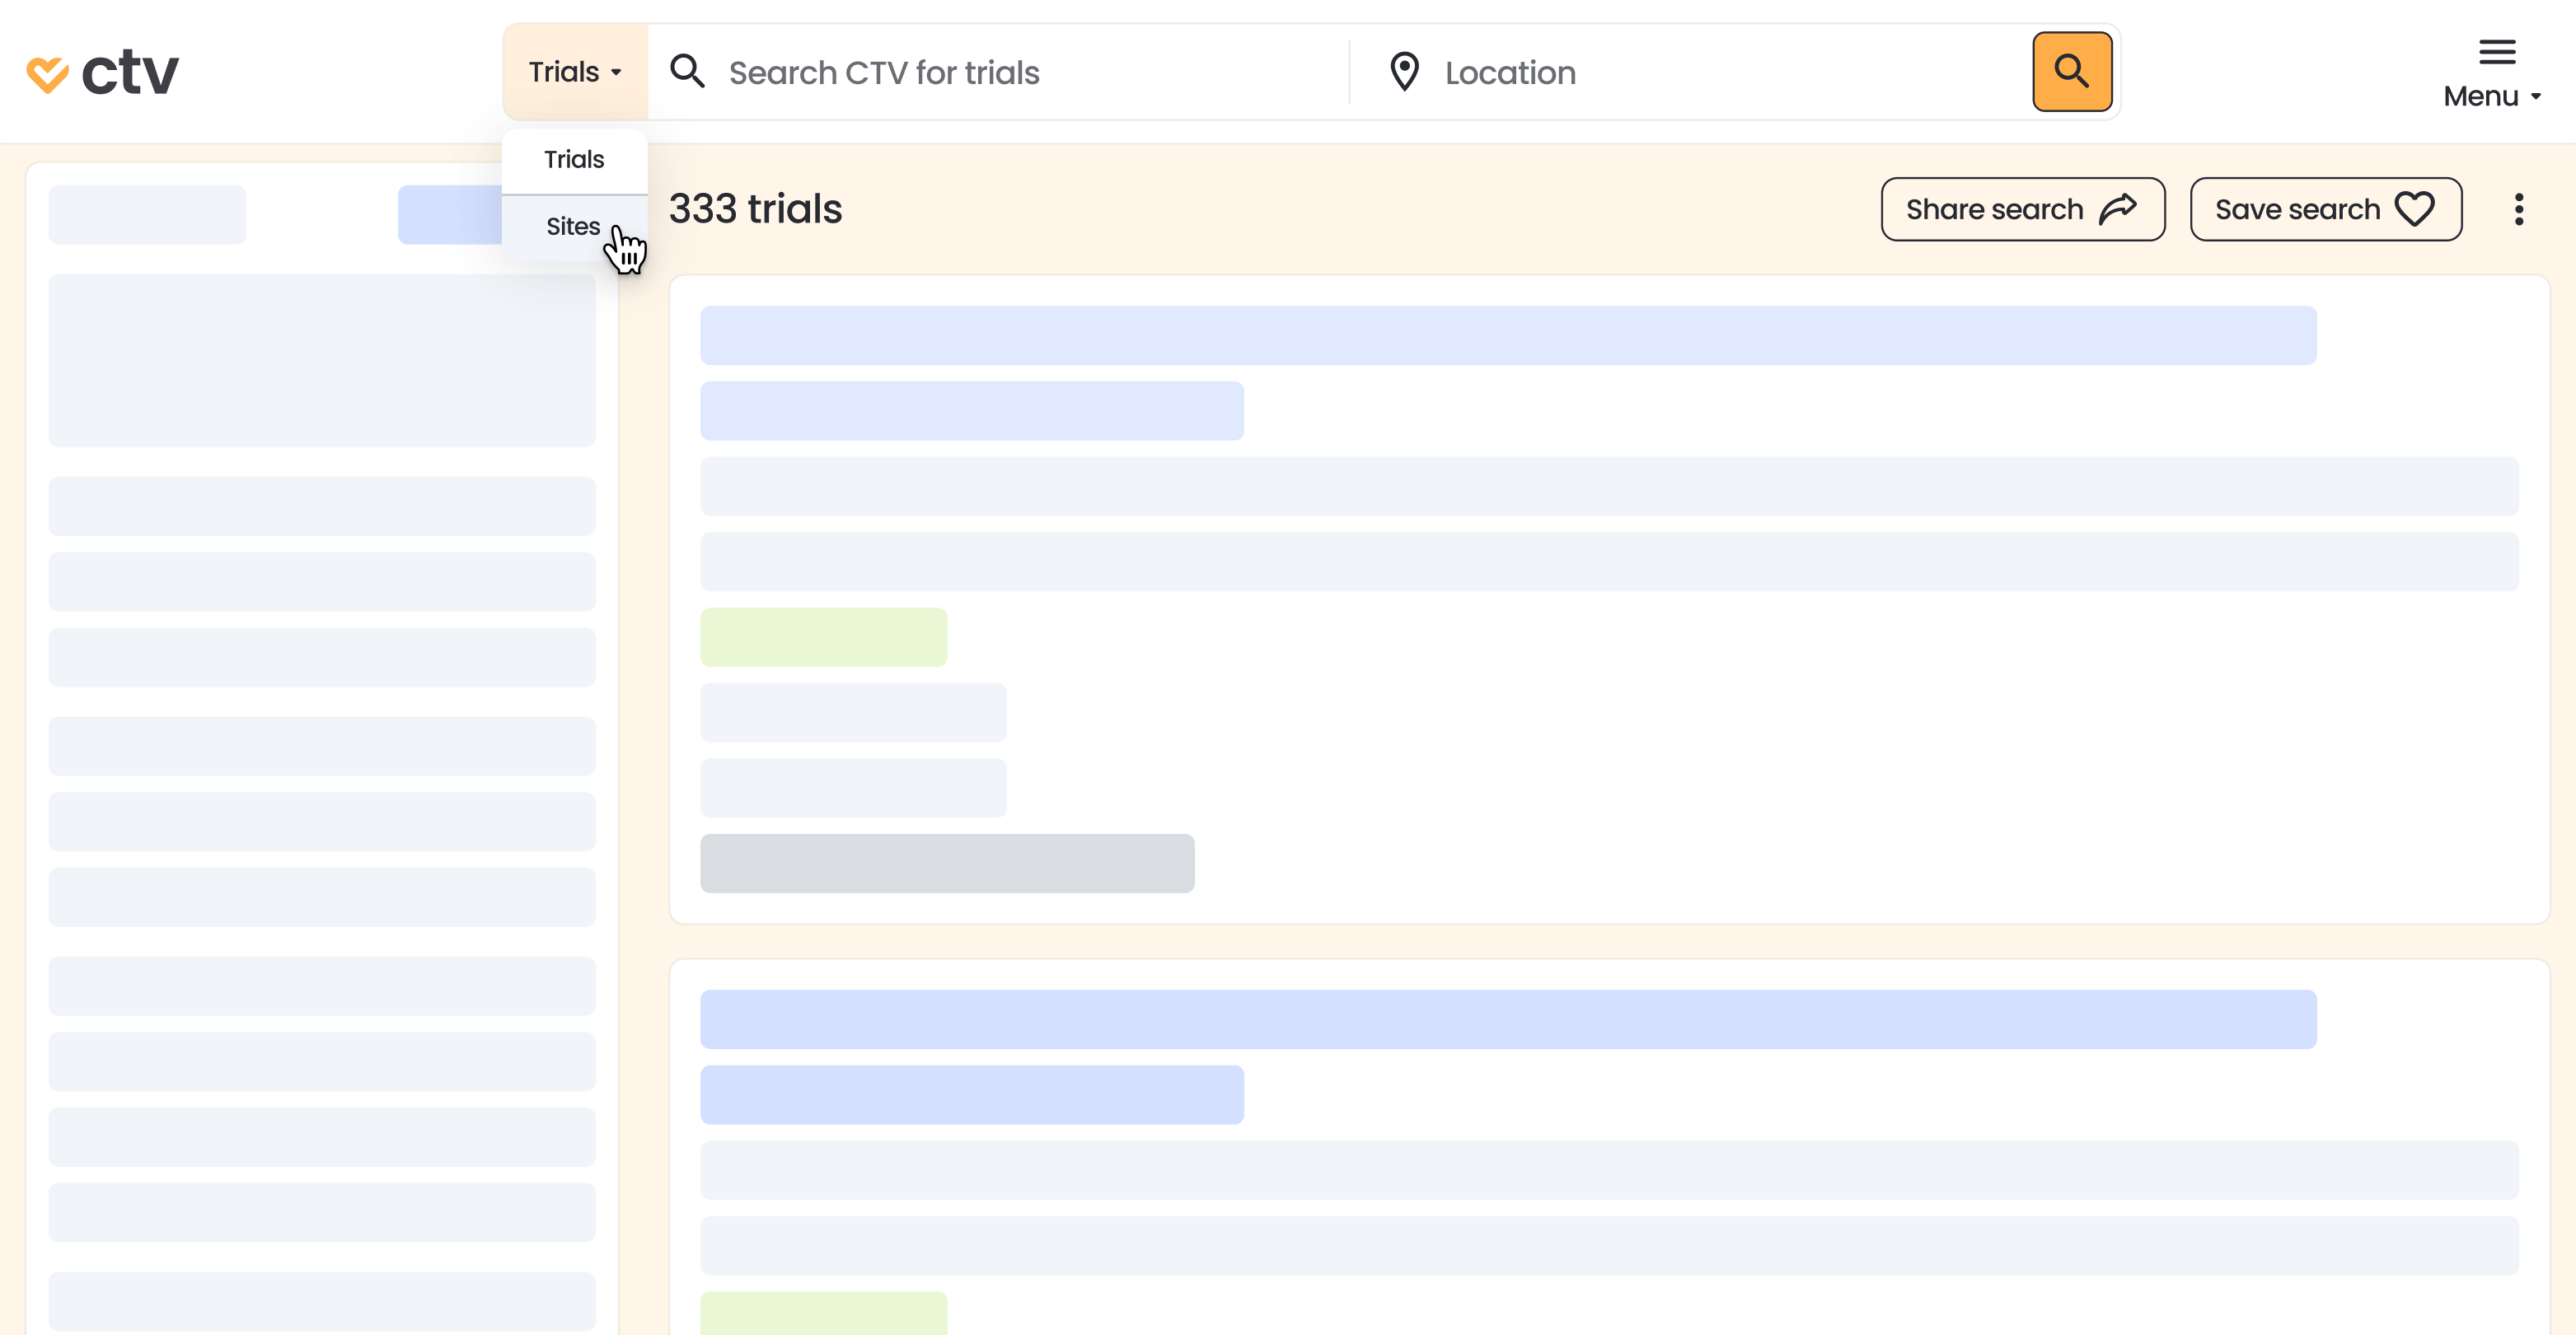The image size is (2576, 1335).
Task: Click the share arrow icon
Action: [2118, 209]
